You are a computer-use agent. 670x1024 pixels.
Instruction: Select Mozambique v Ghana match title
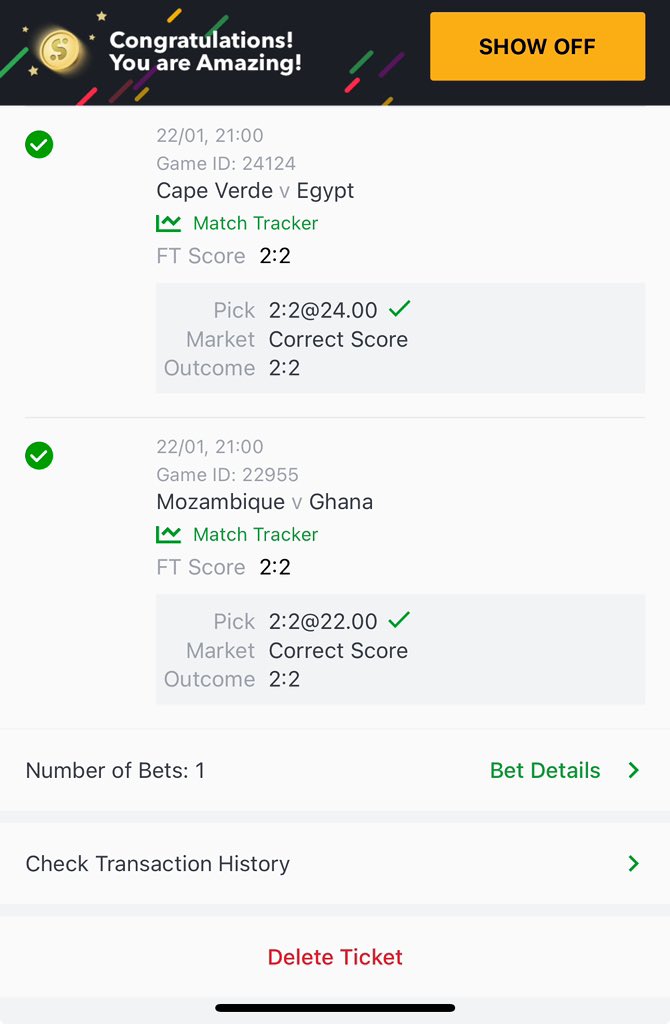point(264,502)
